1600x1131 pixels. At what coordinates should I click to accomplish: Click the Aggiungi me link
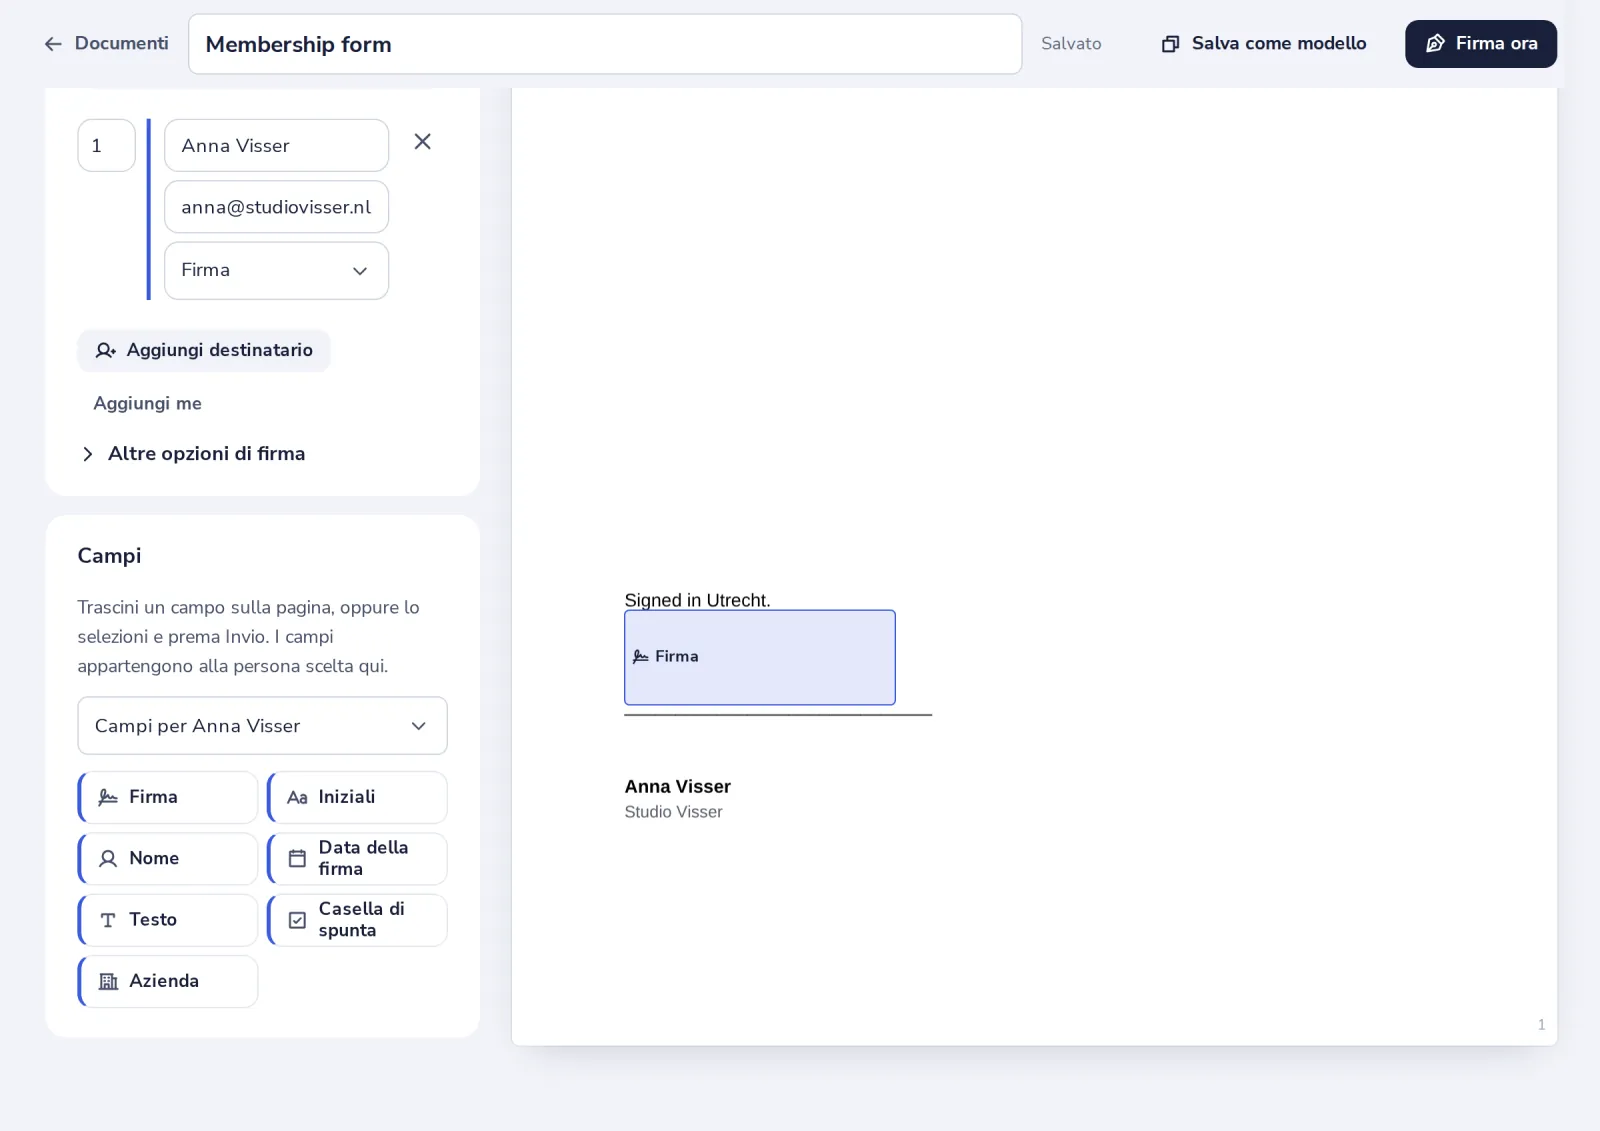coord(147,403)
